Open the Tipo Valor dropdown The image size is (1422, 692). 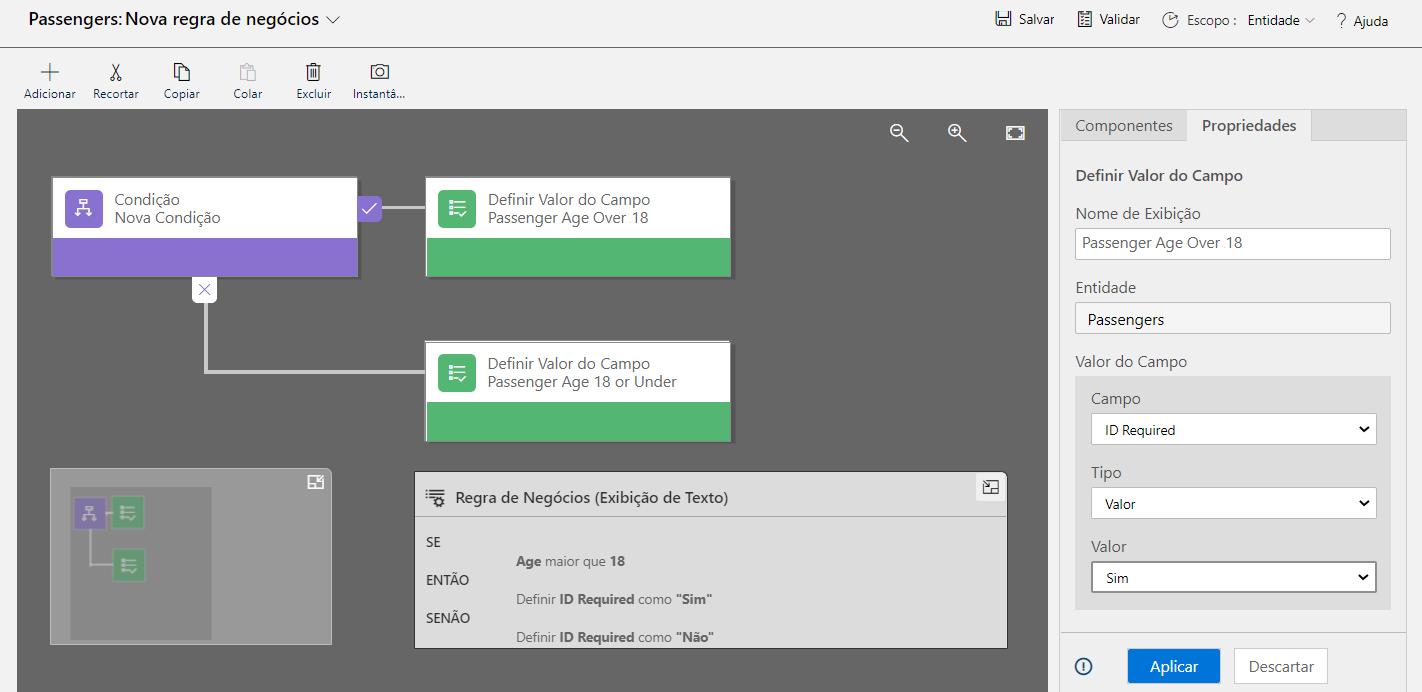pos(1233,503)
